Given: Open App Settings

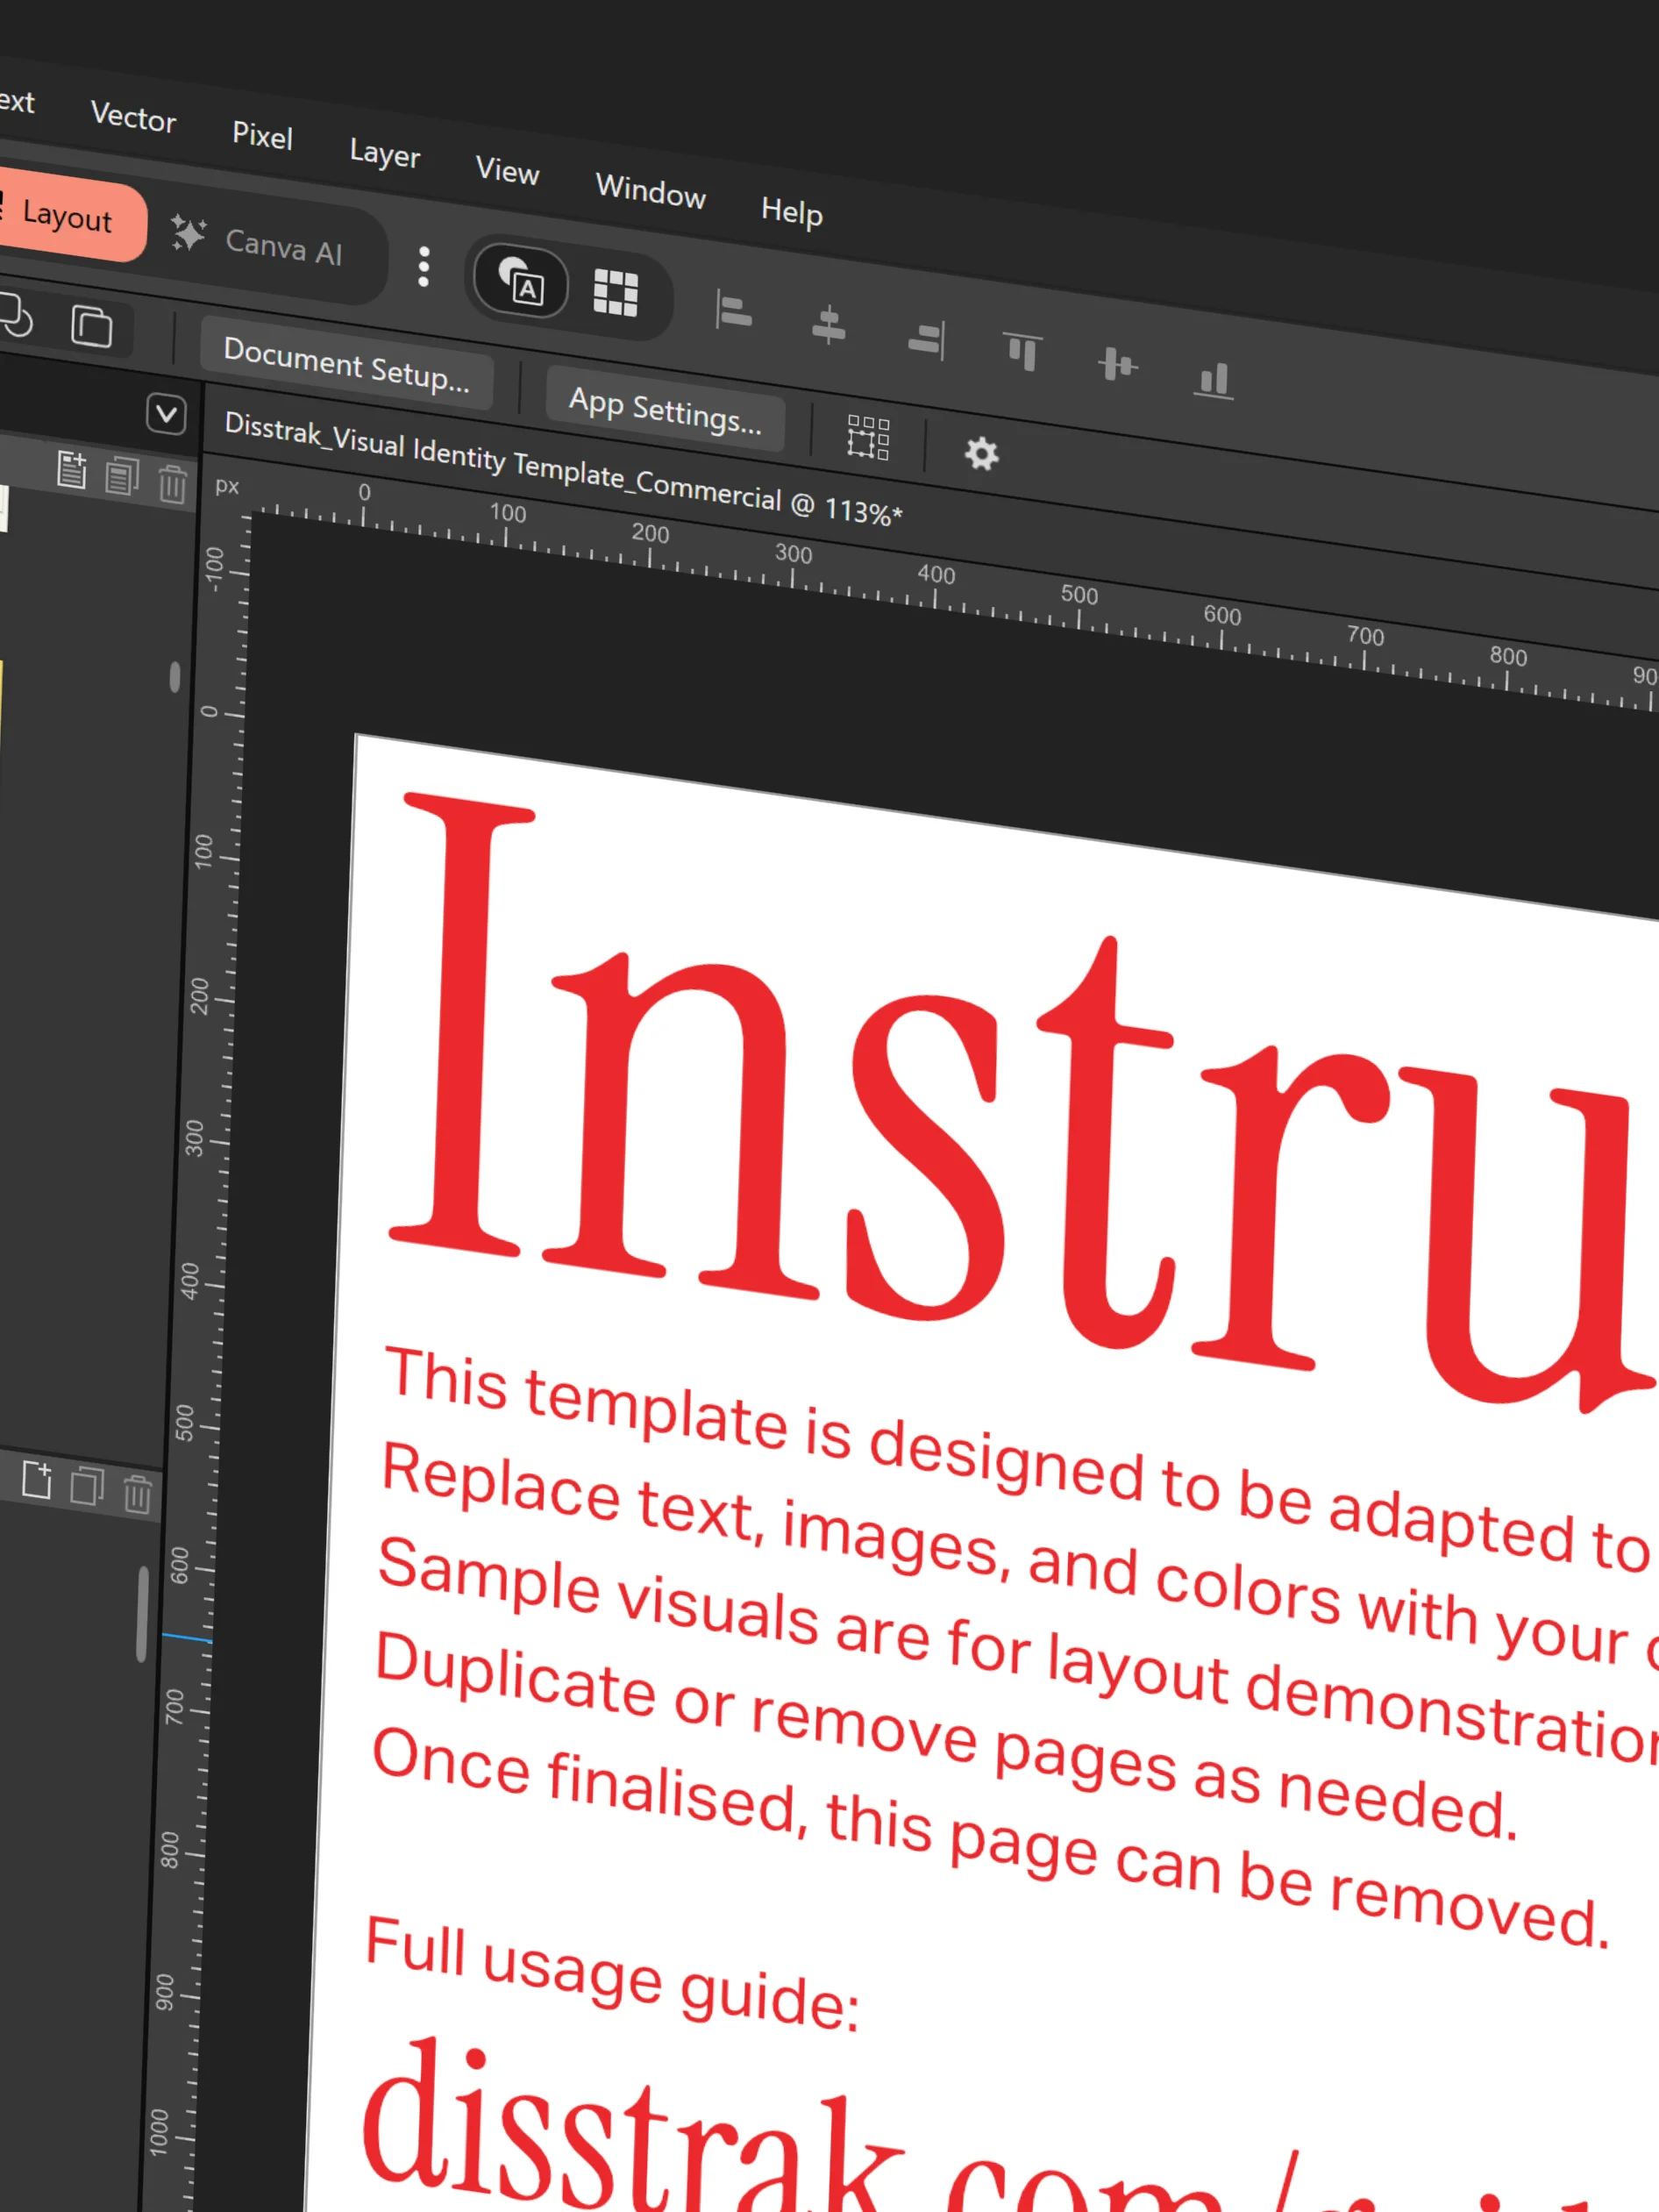Looking at the screenshot, I should click(665, 408).
